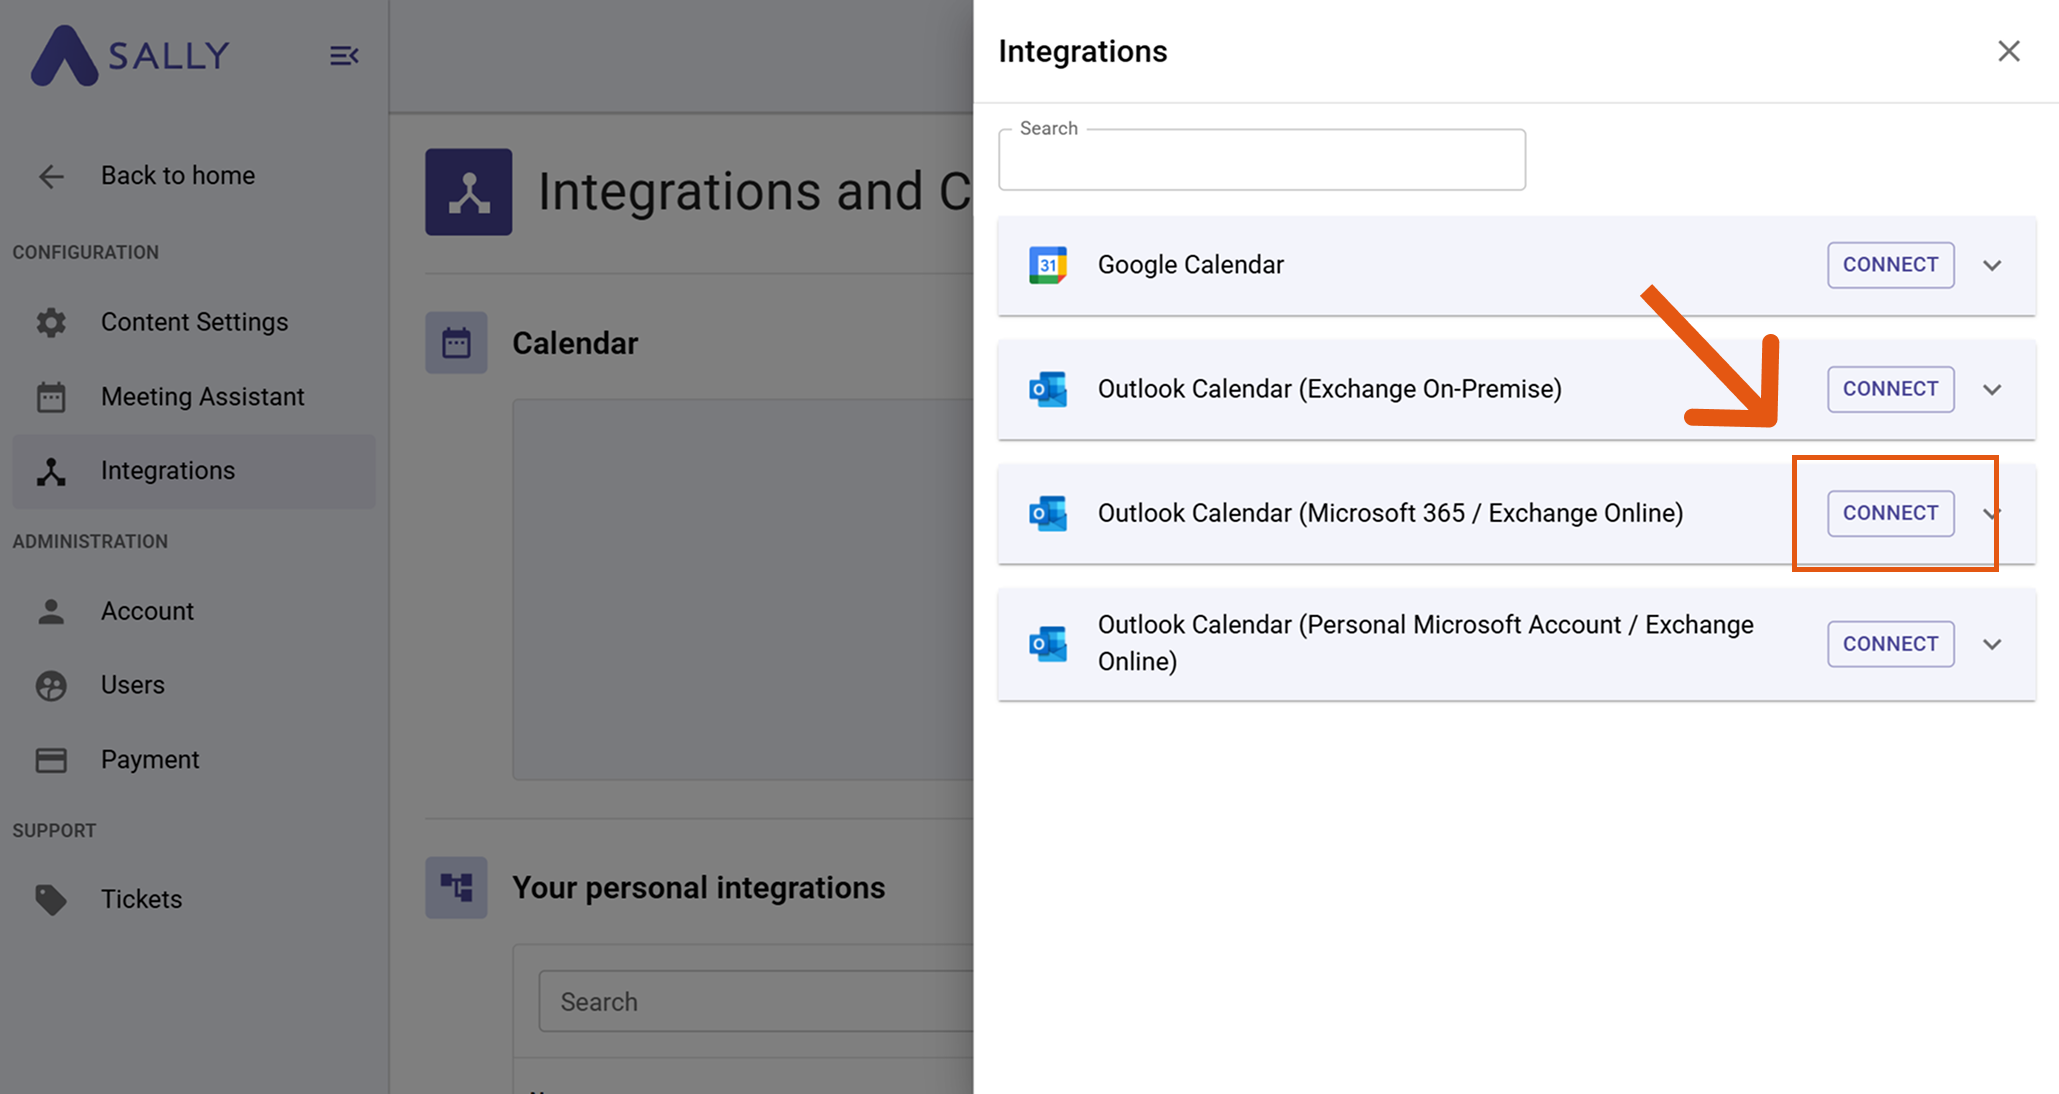The width and height of the screenshot is (2059, 1094).
Task: Close the Integrations panel
Action: pyautogui.click(x=2008, y=51)
